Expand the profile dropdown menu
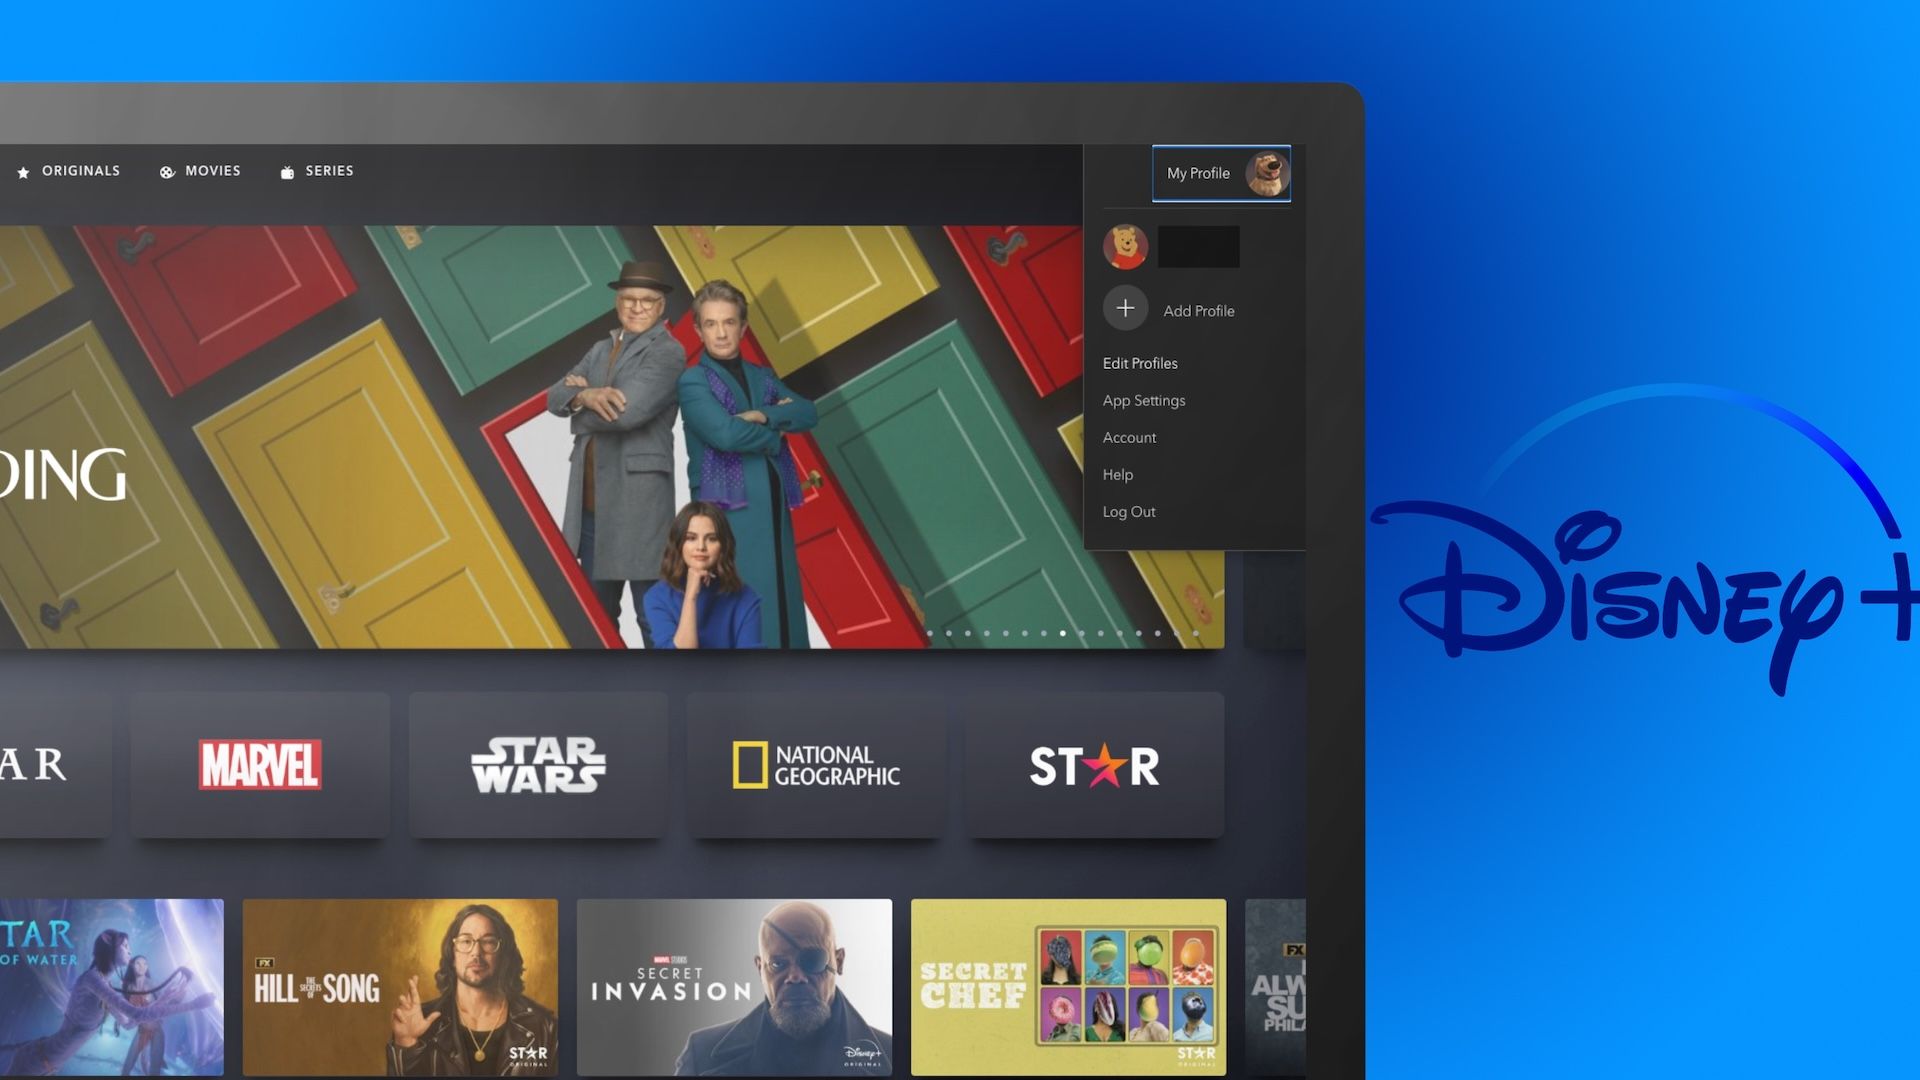This screenshot has width=1920, height=1080. [x=1218, y=173]
